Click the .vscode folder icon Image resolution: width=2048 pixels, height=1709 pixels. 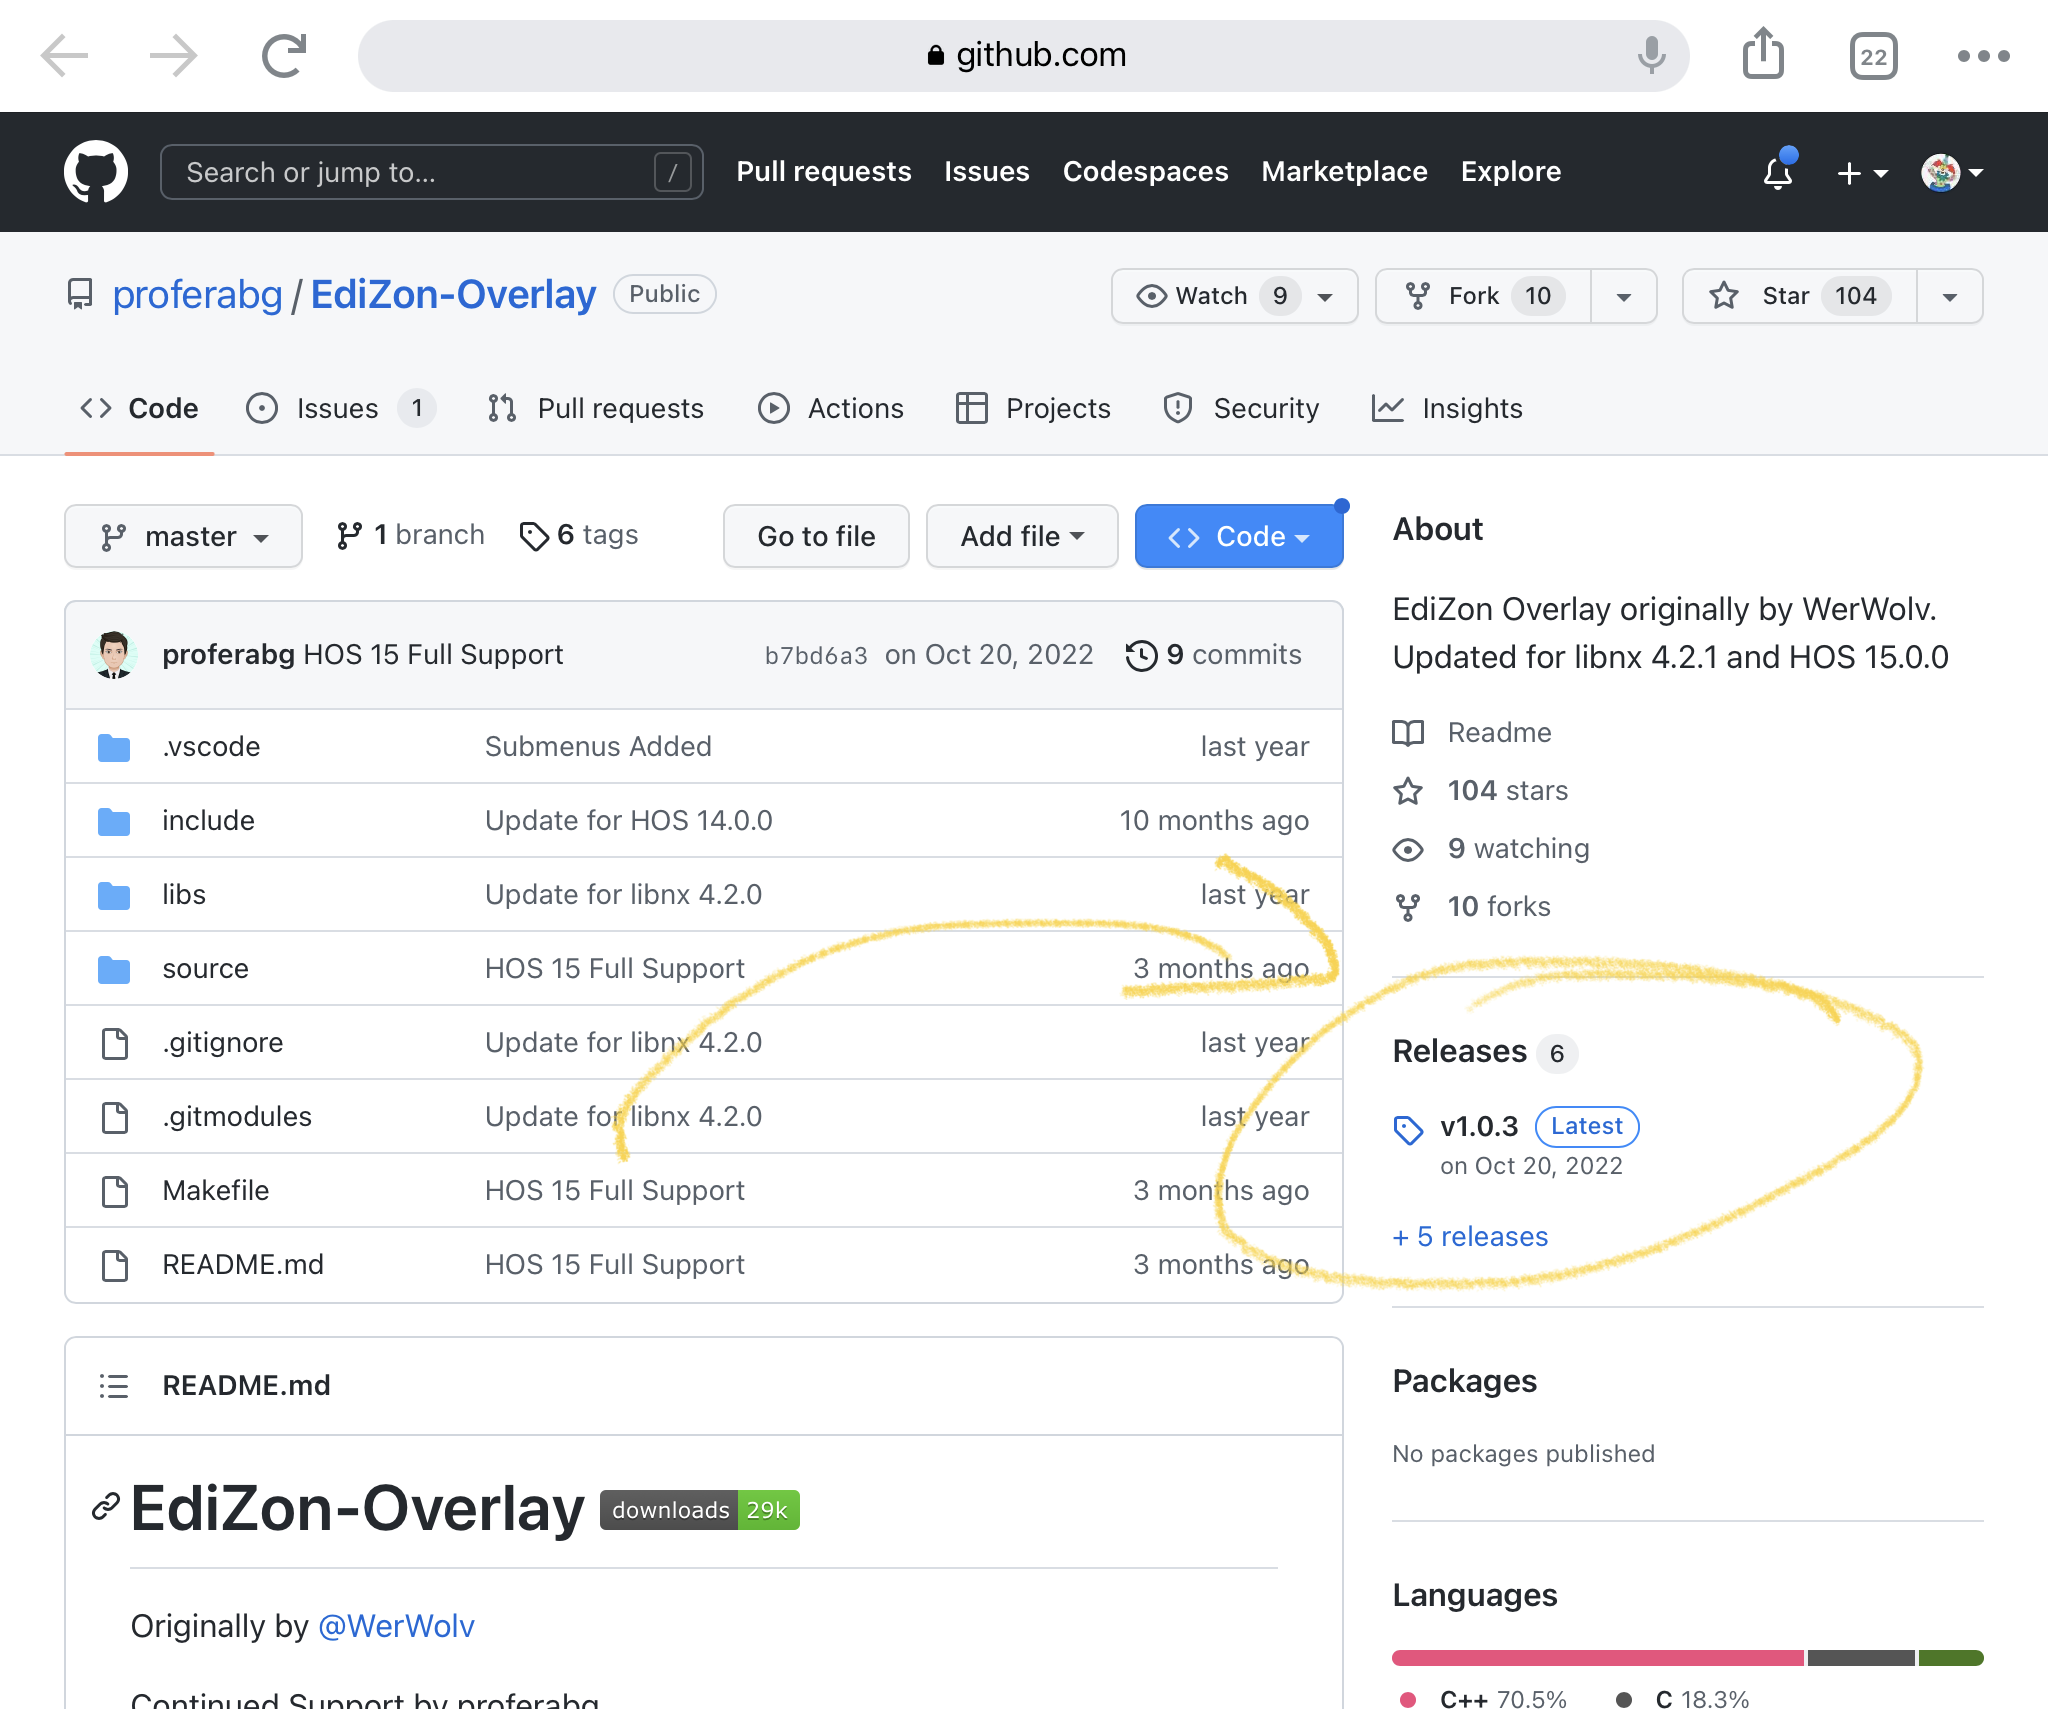coord(114,747)
